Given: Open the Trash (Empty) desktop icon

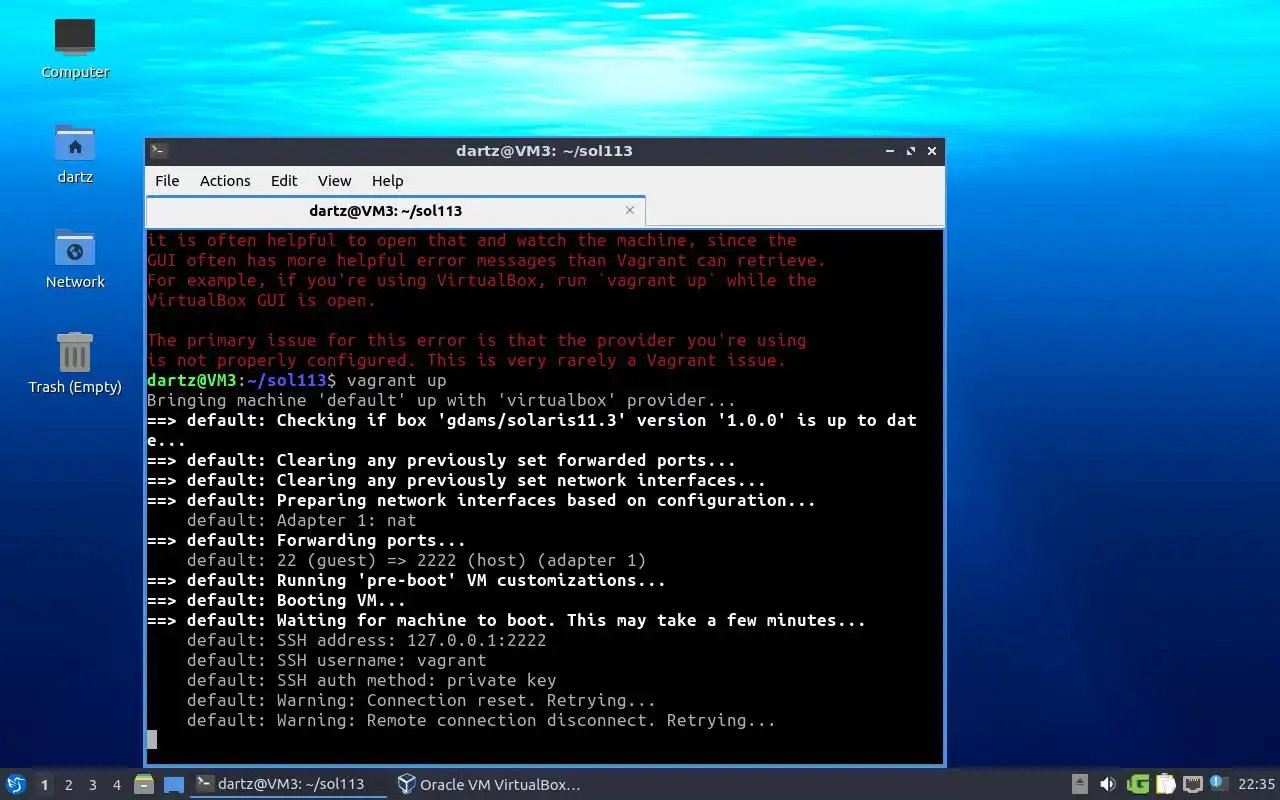Looking at the screenshot, I should point(75,364).
